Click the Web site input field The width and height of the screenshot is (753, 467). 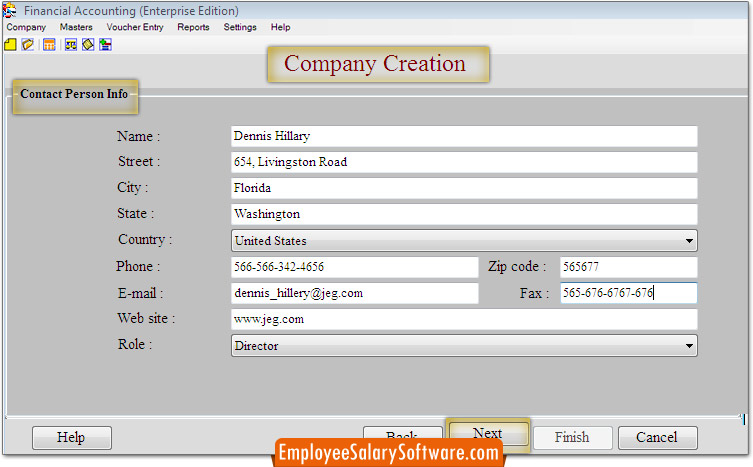click(464, 320)
